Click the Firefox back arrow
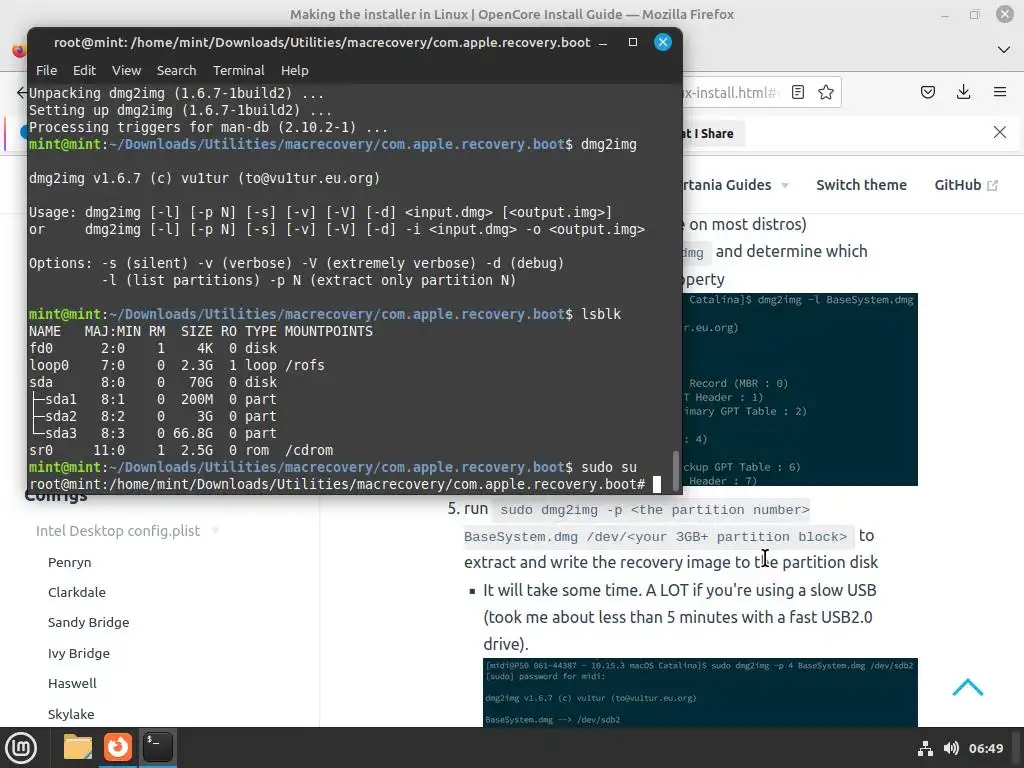Image resolution: width=1024 pixels, height=768 pixels. click(x=22, y=93)
